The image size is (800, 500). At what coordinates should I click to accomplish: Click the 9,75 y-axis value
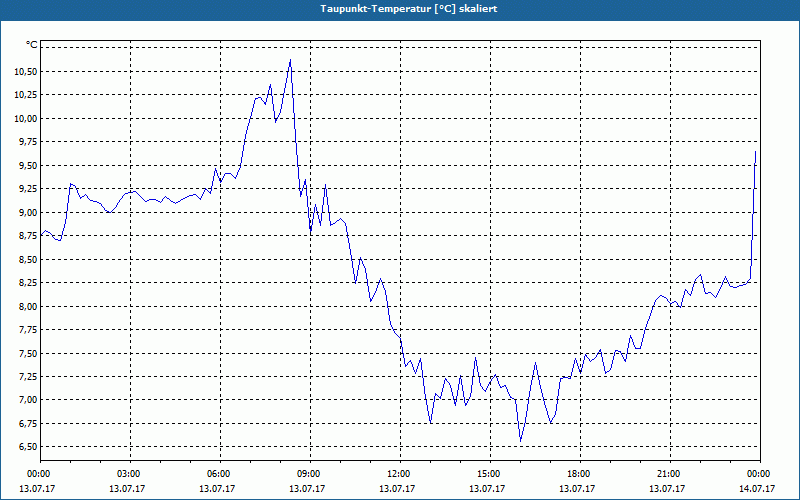click(28, 142)
